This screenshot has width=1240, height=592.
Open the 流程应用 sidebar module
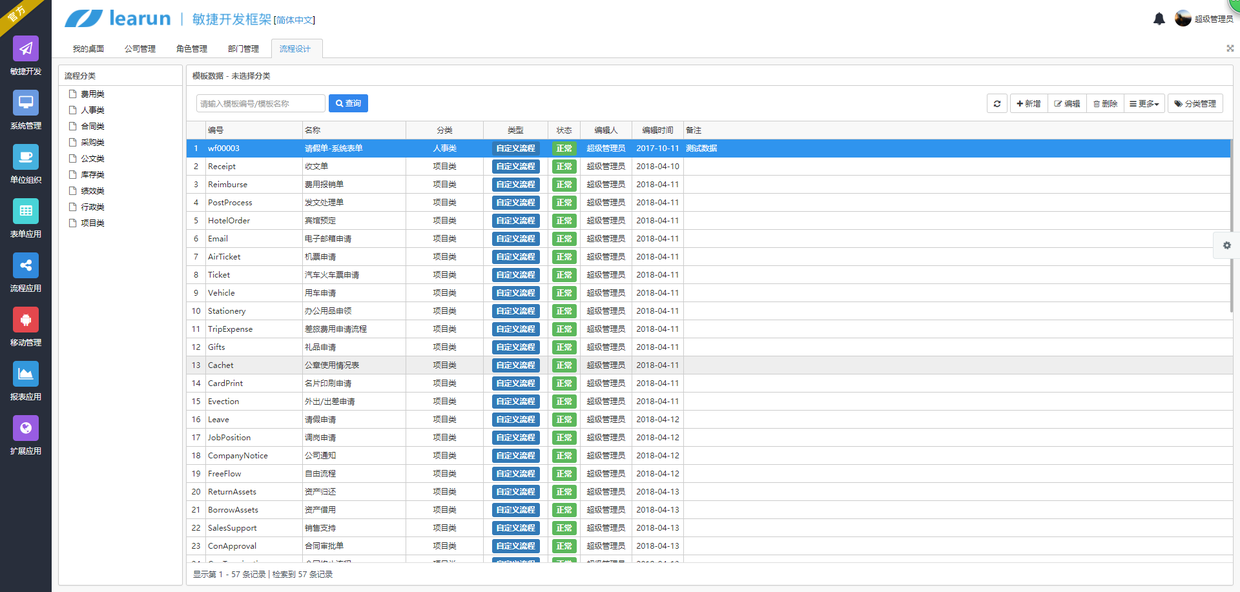(x=26, y=272)
